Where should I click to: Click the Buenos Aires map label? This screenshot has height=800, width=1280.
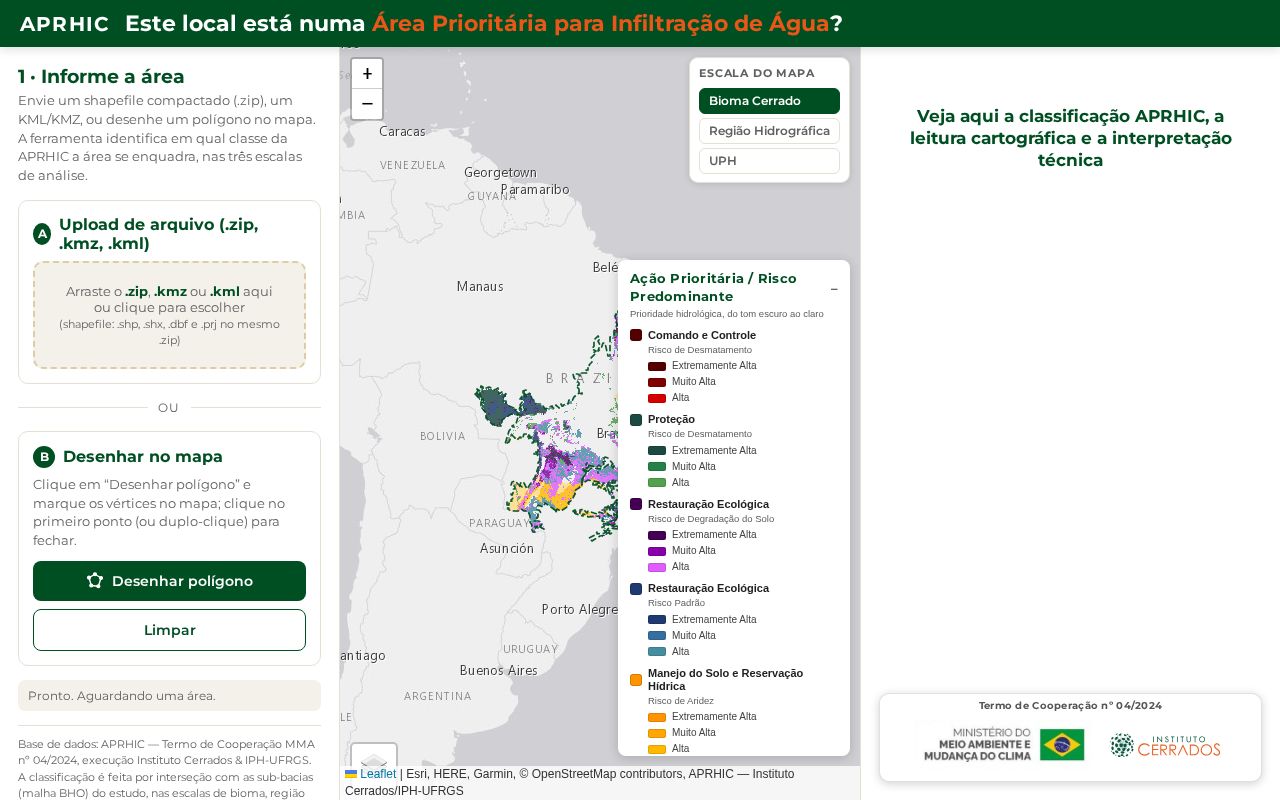click(x=499, y=670)
